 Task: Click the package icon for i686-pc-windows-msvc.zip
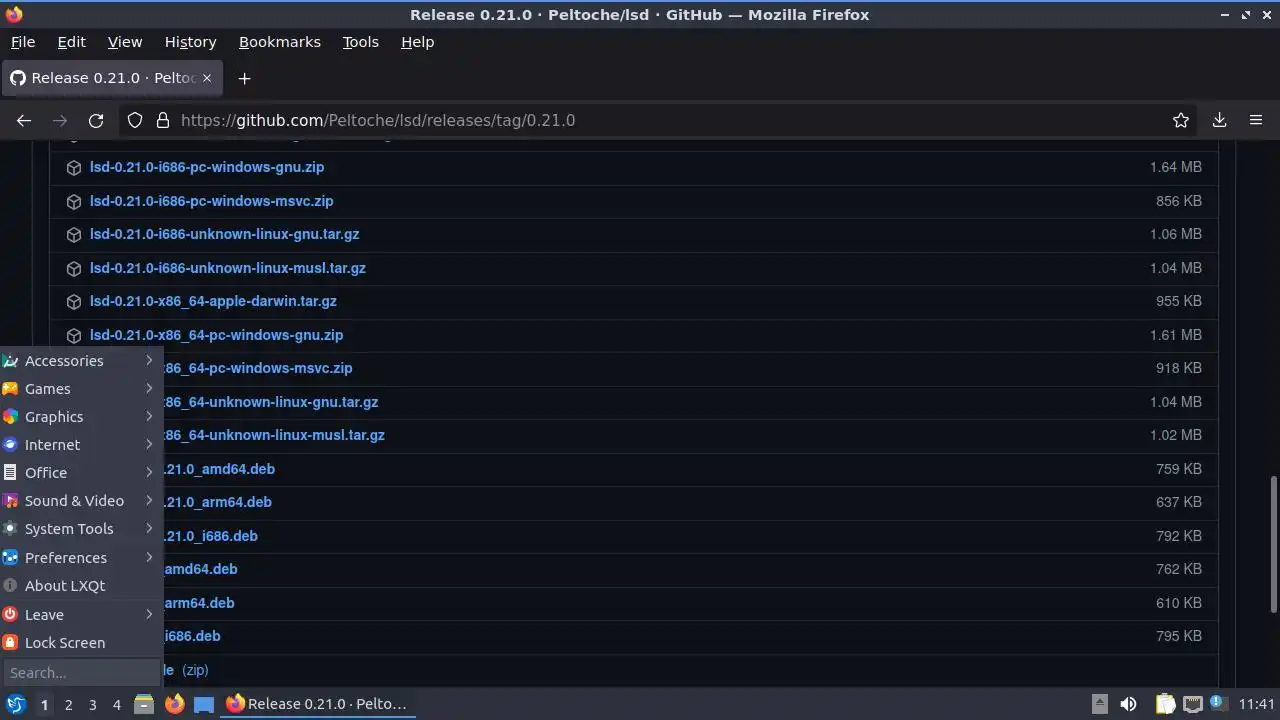tap(73, 202)
